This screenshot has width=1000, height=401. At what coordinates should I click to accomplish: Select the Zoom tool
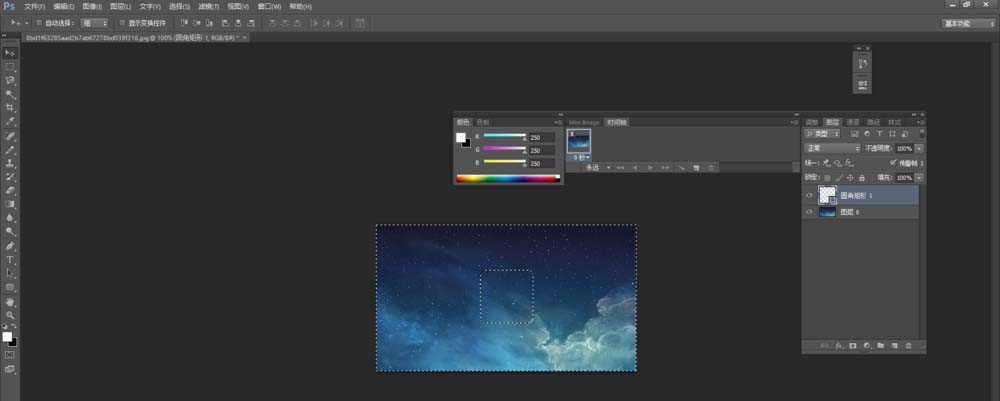coord(10,315)
